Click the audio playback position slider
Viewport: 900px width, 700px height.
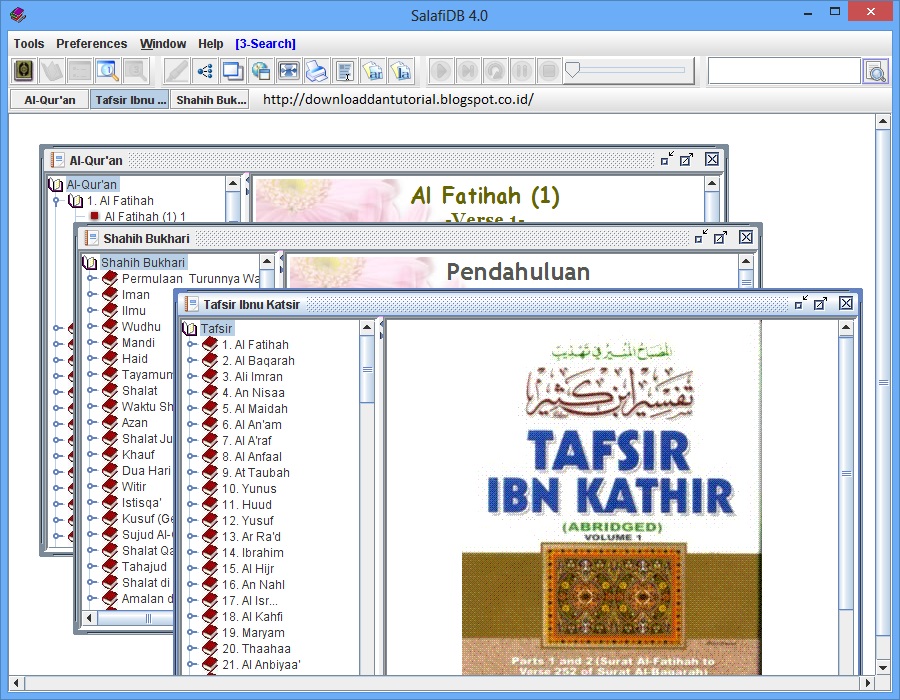tap(629, 71)
